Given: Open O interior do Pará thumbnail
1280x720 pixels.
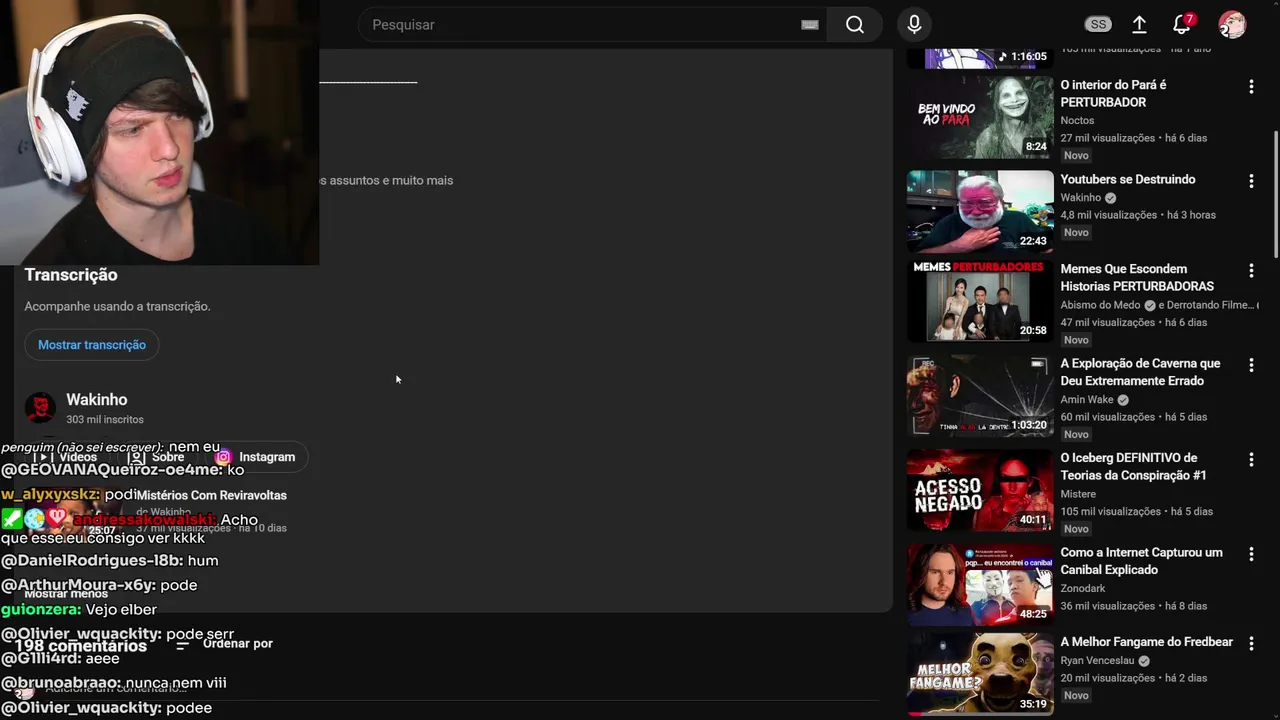Looking at the screenshot, I should (980, 117).
